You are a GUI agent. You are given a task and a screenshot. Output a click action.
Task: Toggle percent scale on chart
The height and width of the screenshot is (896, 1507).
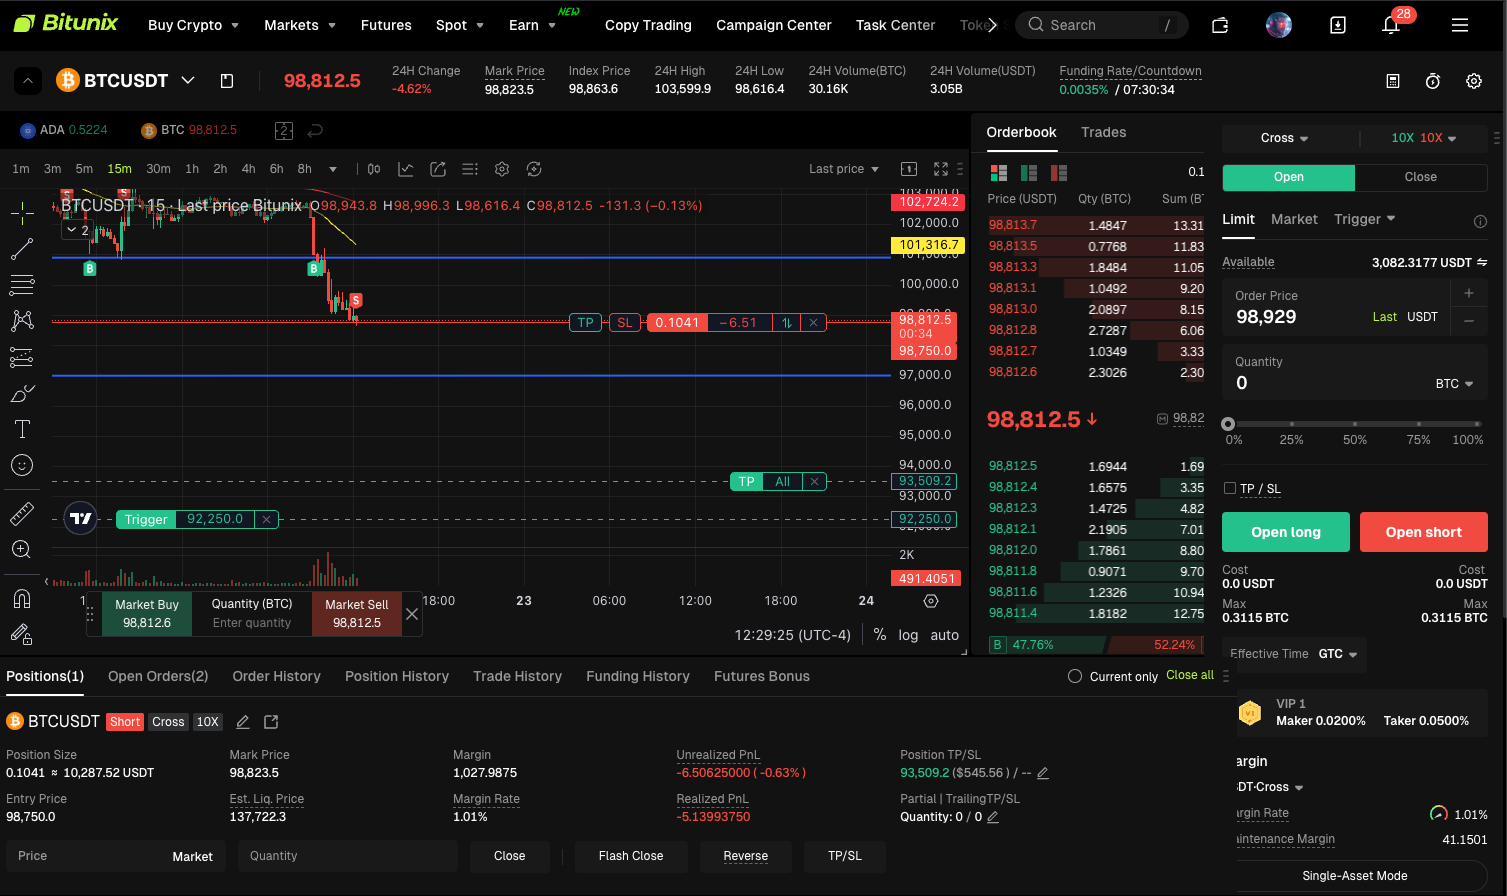(880, 635)
